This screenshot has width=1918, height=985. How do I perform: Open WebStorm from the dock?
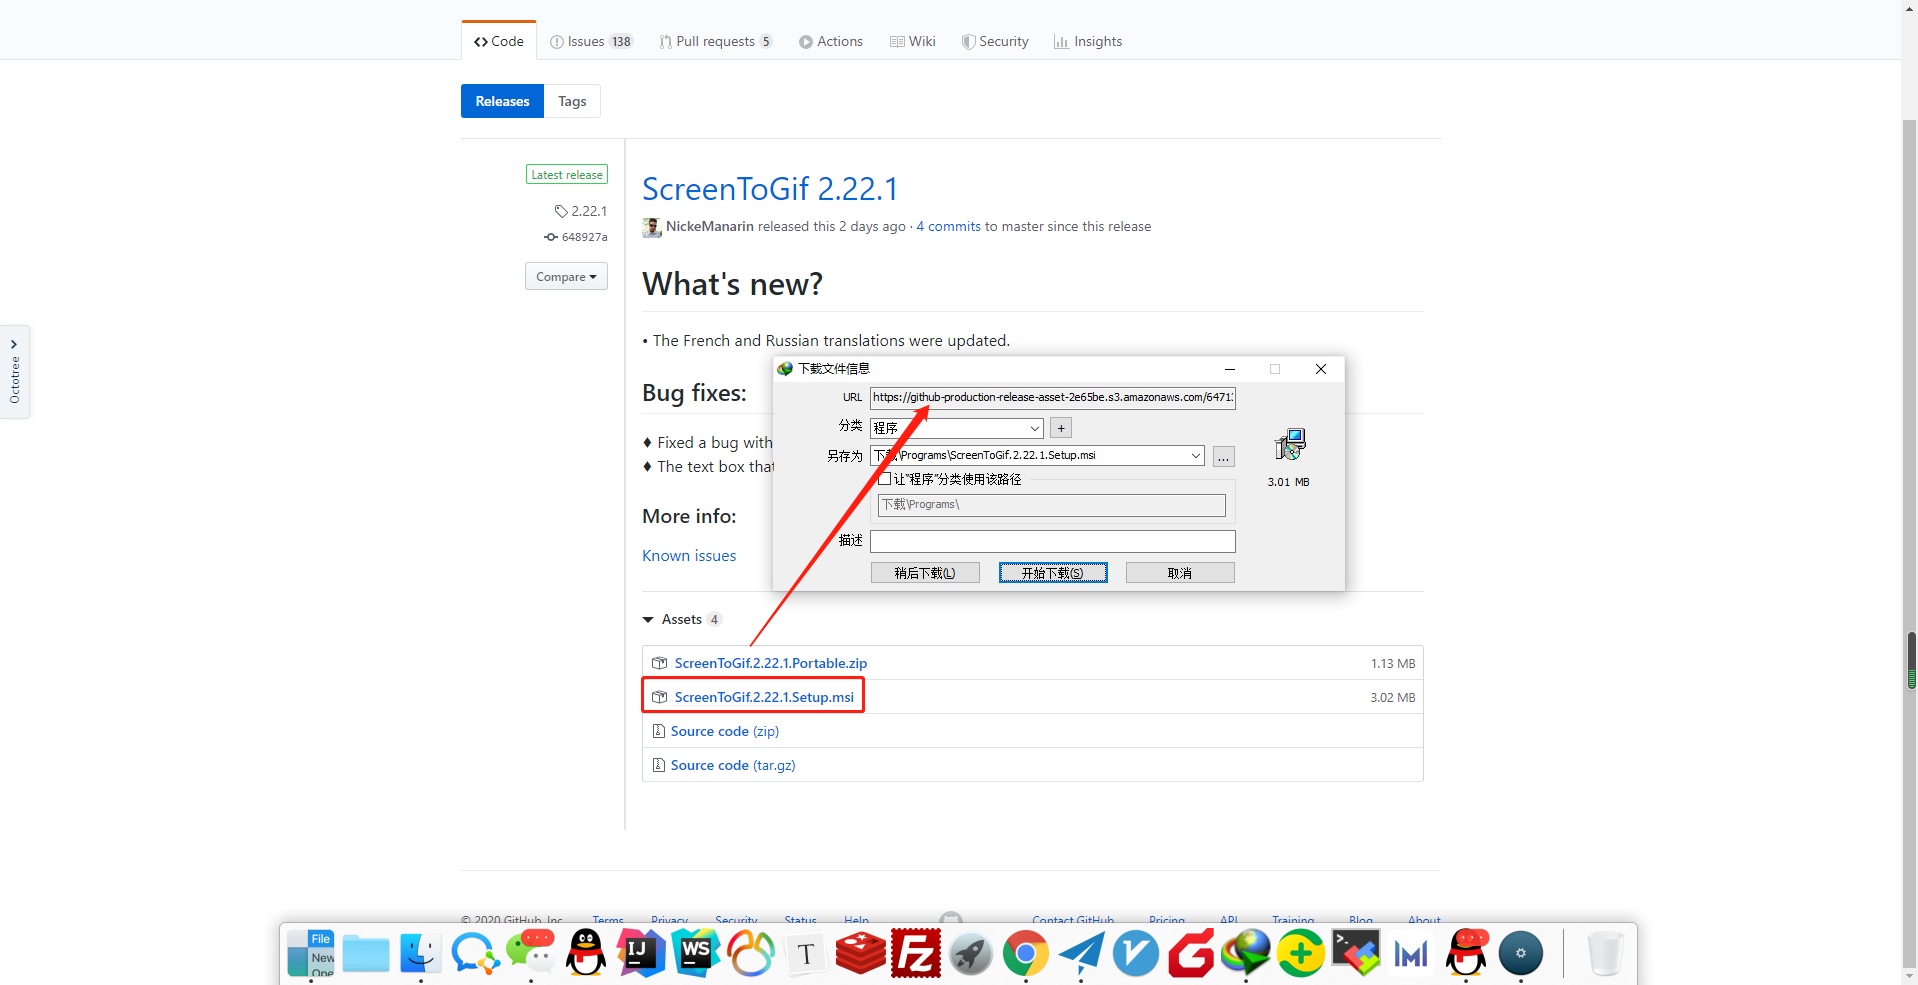click(696, 952)
